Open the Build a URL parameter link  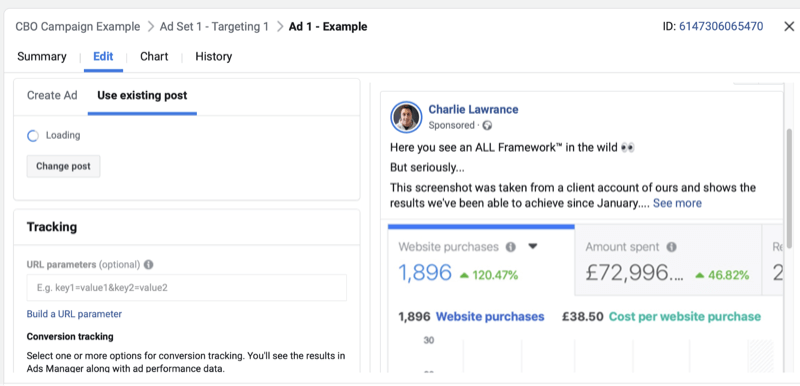pyautogui.click(x=74, y=314)
